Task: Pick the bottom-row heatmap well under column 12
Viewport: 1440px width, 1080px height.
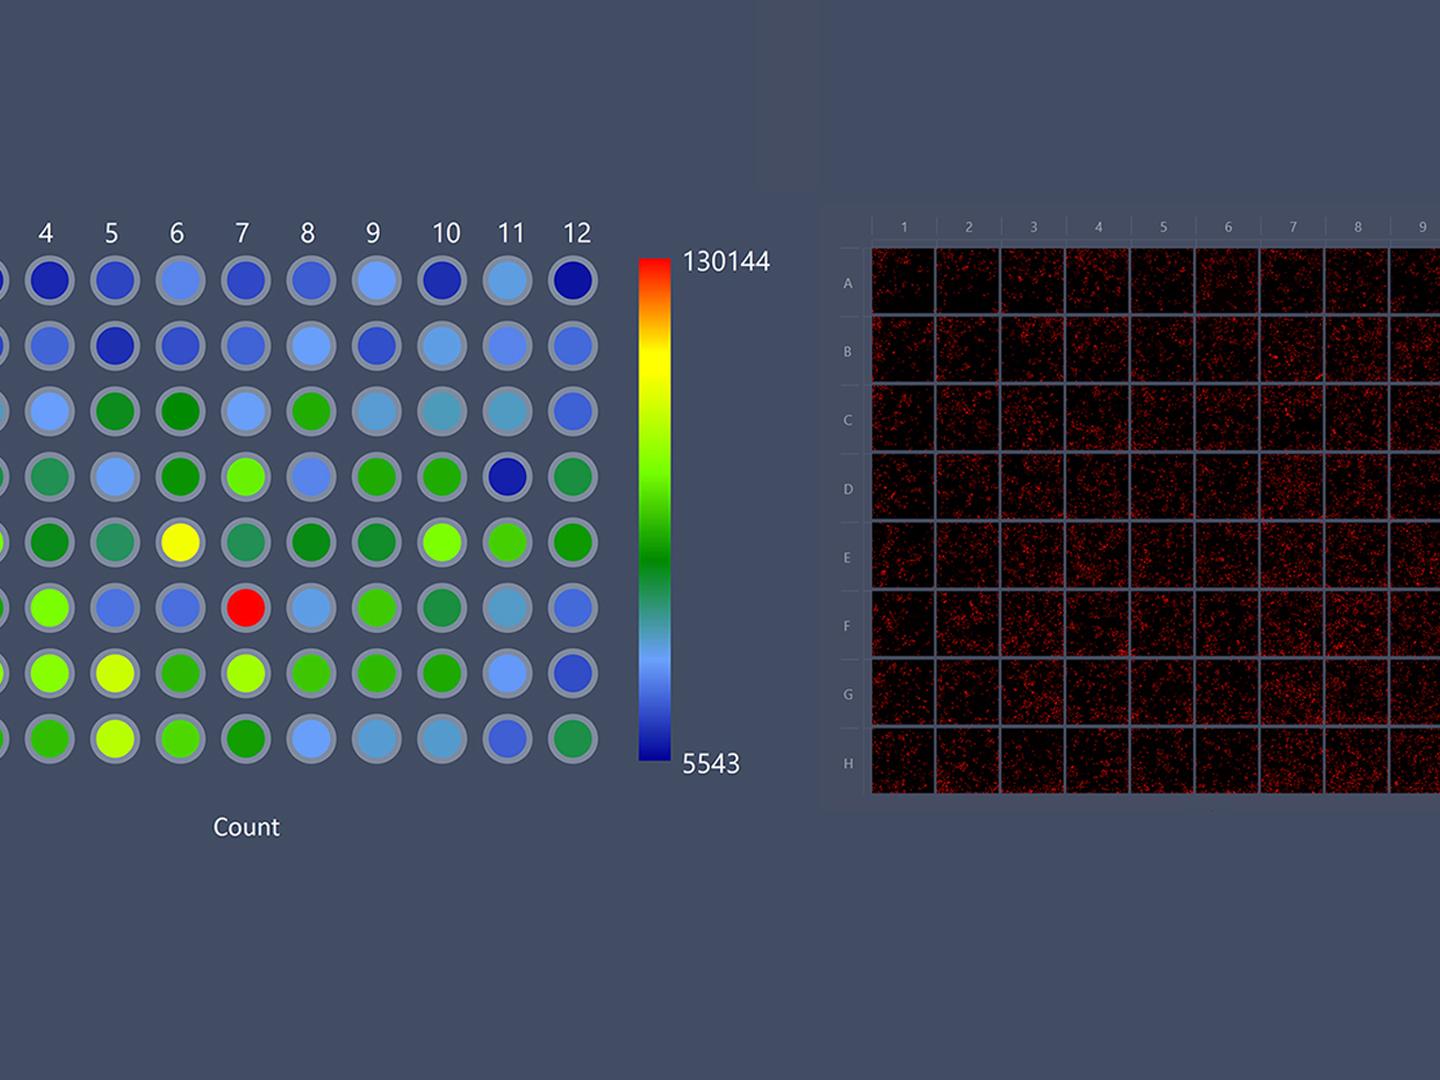Action: tap(573, 739)
